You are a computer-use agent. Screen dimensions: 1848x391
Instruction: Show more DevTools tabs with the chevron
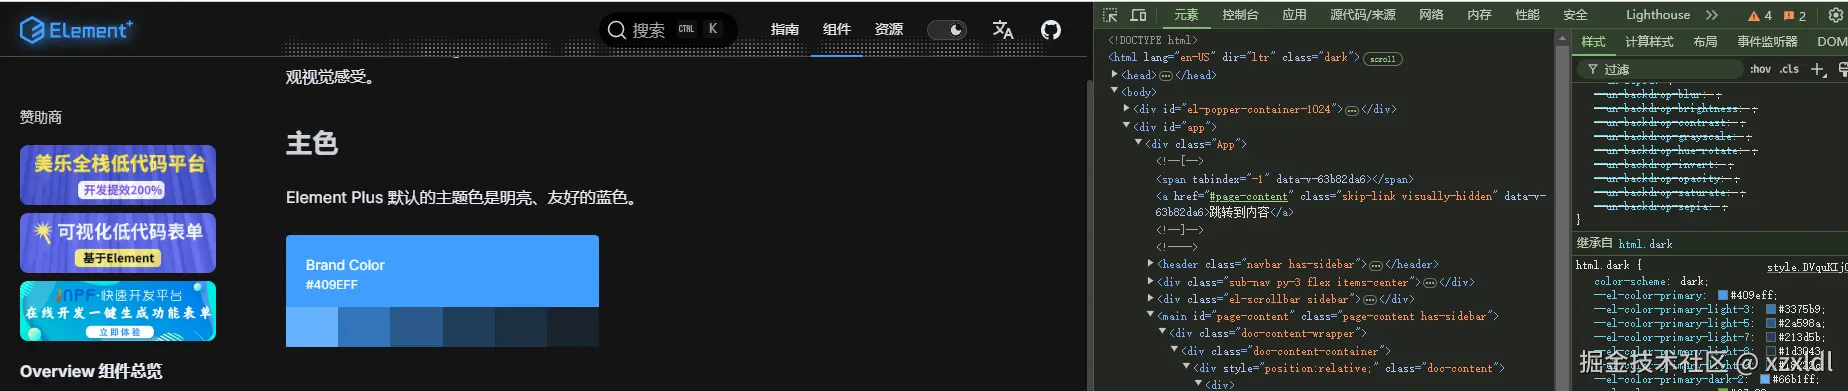(1711, 15)
